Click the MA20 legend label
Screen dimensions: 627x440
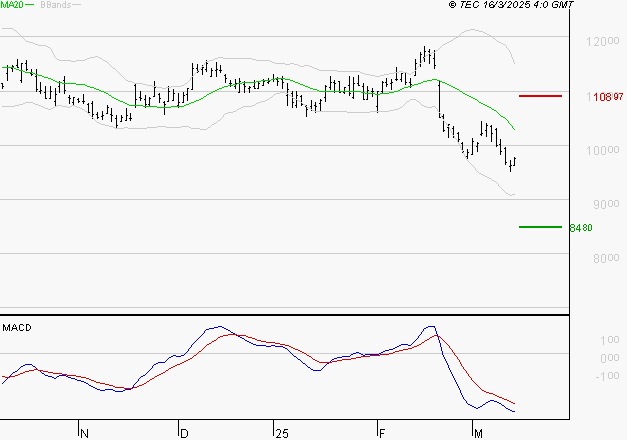(12, 5)
